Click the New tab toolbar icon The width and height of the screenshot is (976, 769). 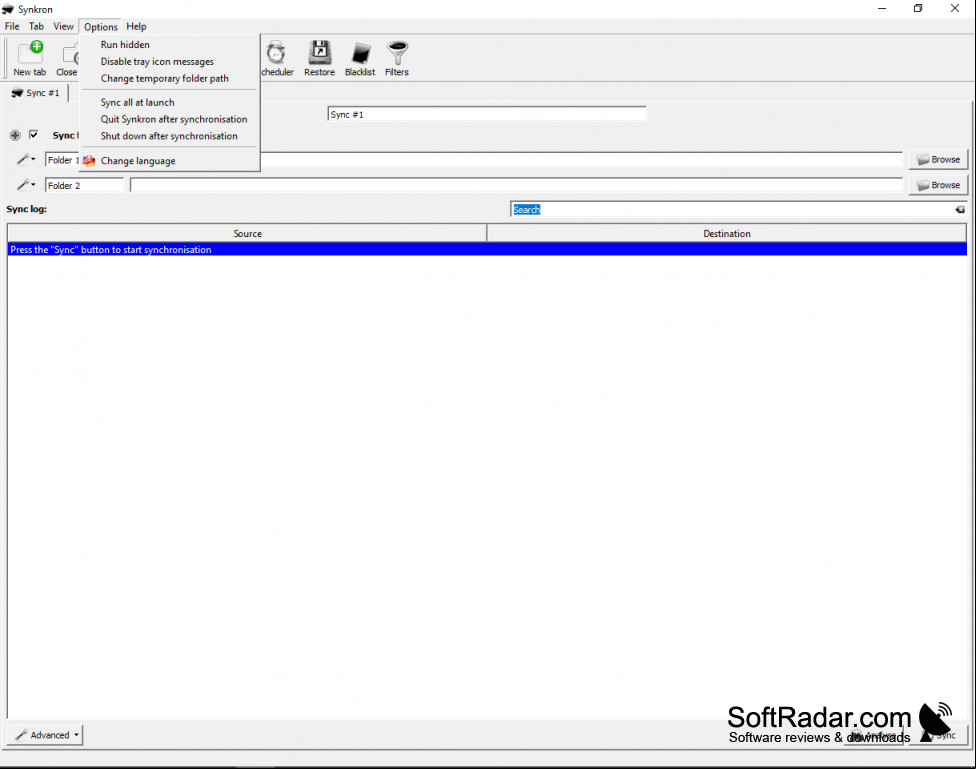point(30,59)
